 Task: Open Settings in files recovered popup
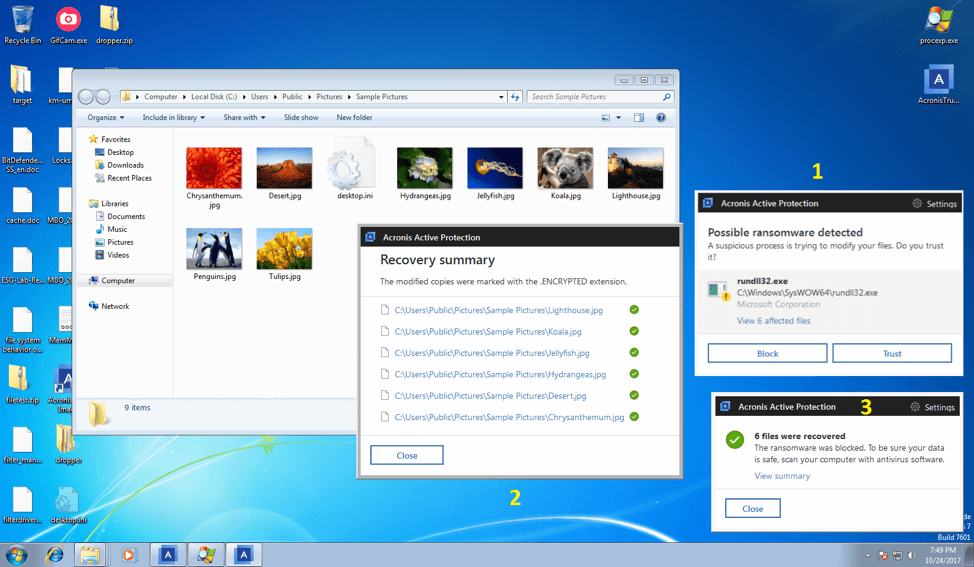tap(932, 407)
